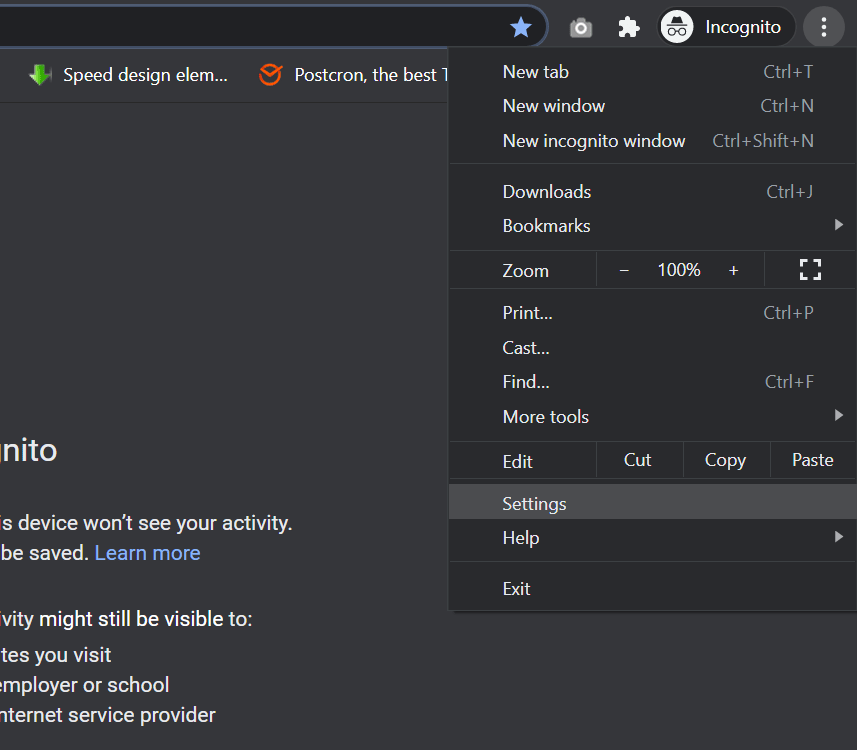Open Downloads from the menu
Image resolution: width=857 pixels, height=750 pixels.
tap(546, 191)
